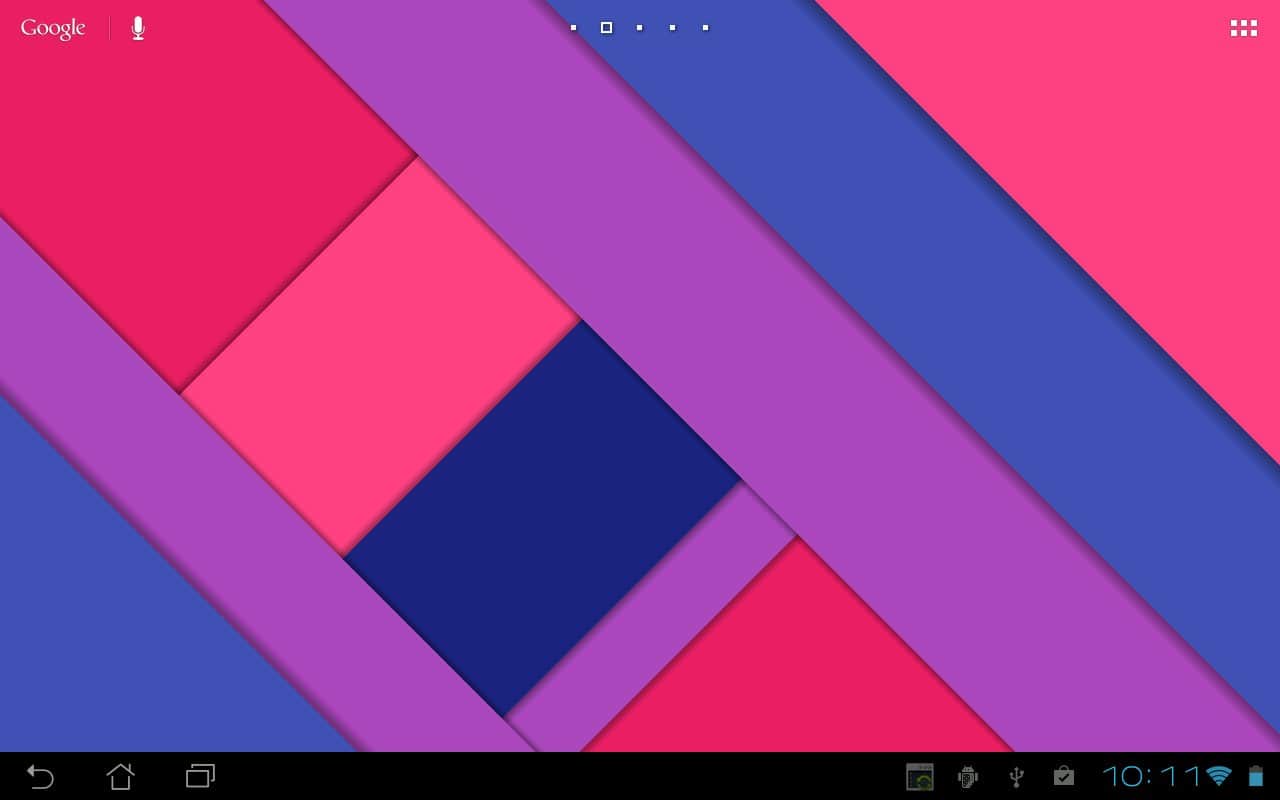Tap the battery status icon
The image size is (1280, 800).
tap(1255, 776)
